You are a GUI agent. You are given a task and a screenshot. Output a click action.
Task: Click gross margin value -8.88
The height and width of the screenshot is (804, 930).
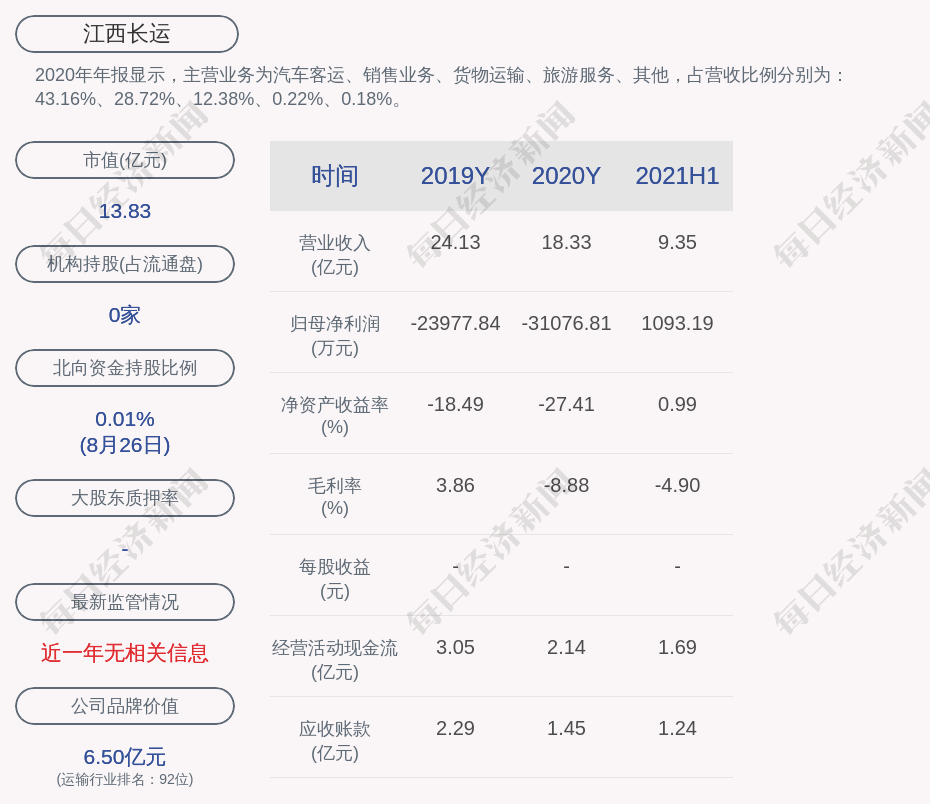[x=566, y=486]
